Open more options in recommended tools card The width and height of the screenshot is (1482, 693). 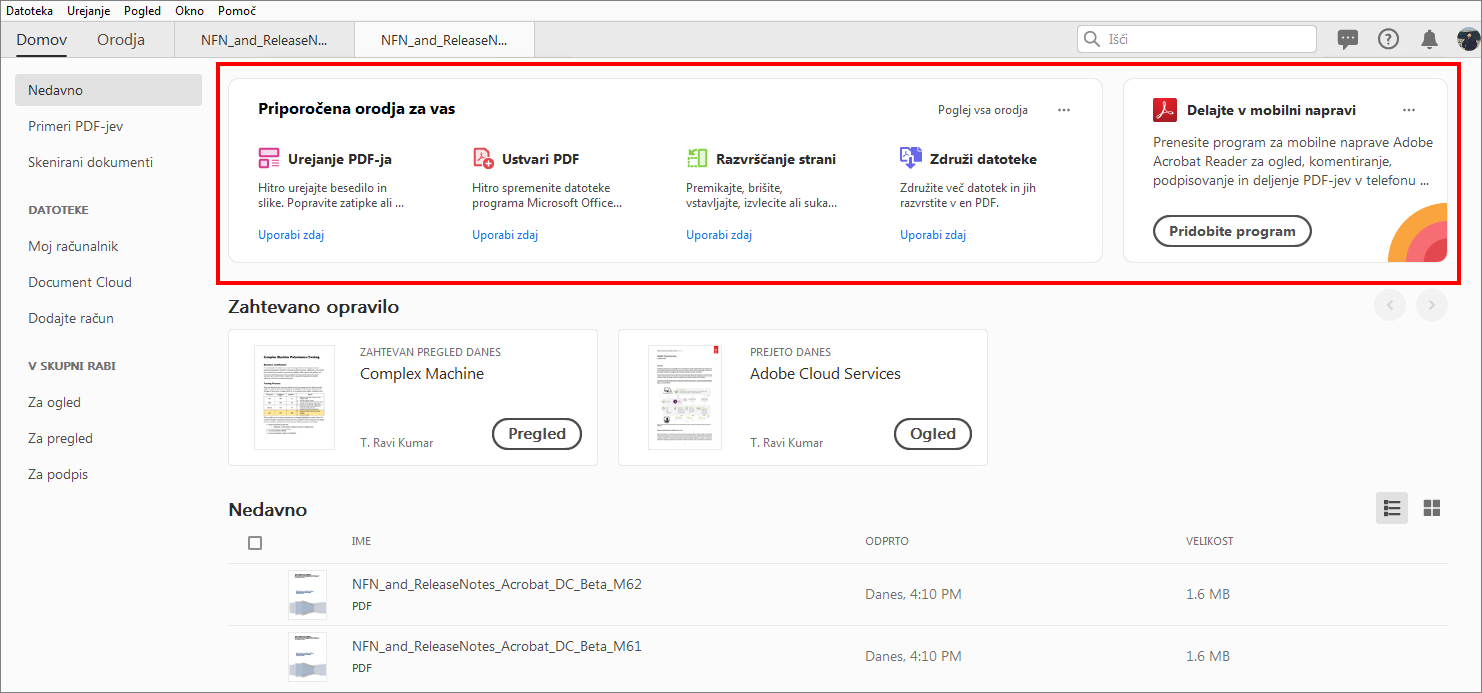click(1064, 110)
